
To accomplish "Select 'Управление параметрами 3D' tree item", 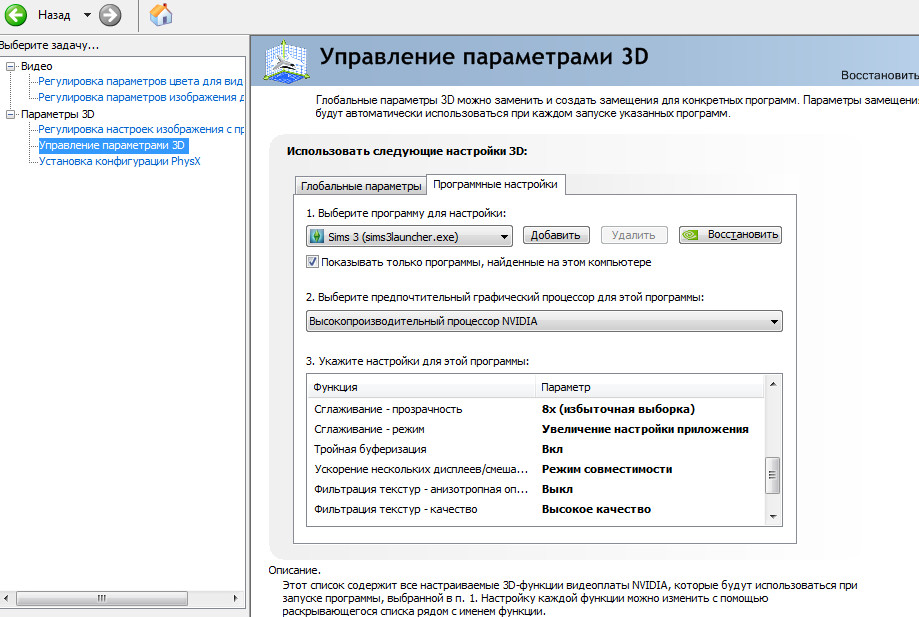I will coord(112,145).
